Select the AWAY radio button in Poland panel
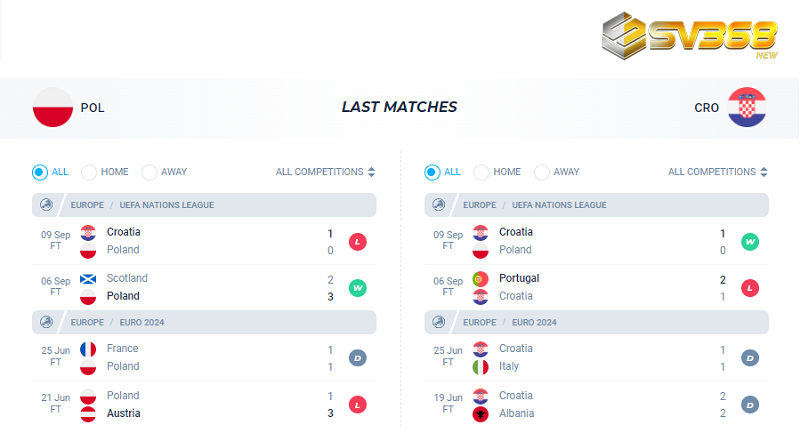The width and height of the screenshot is (800, 441). point(149,172)
